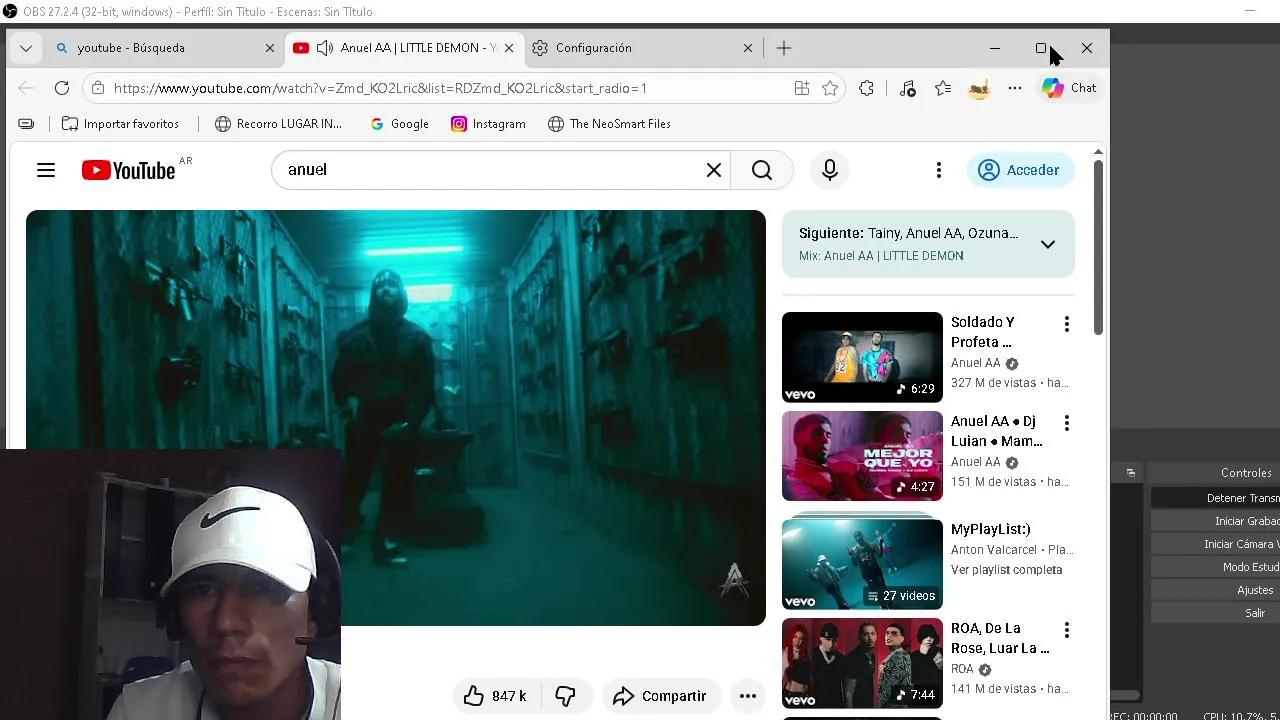The height and width of the screenshot is (720, 1280).
Task: Expand the Mix playlist chevron
Action: (x=1047, y=244)
